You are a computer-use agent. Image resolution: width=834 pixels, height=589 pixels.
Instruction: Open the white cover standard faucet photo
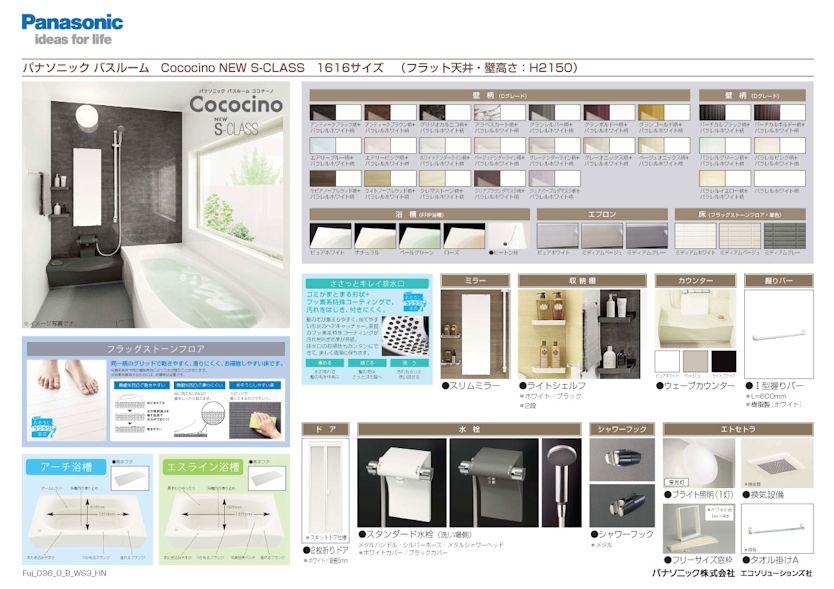click(402, 483)
